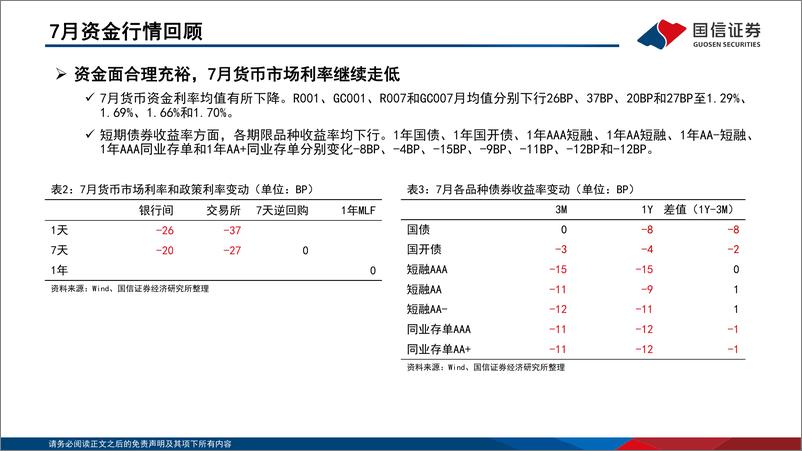Click the 7天 row label in Table 2
Viewport: 802px width, 451px height.
(59, 250)
